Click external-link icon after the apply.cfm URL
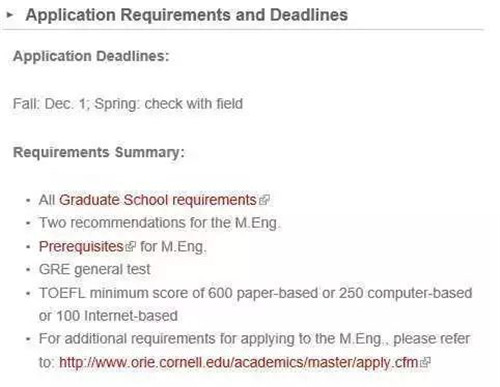The height and width of the screenshot is (387, 500). [425, 362]
